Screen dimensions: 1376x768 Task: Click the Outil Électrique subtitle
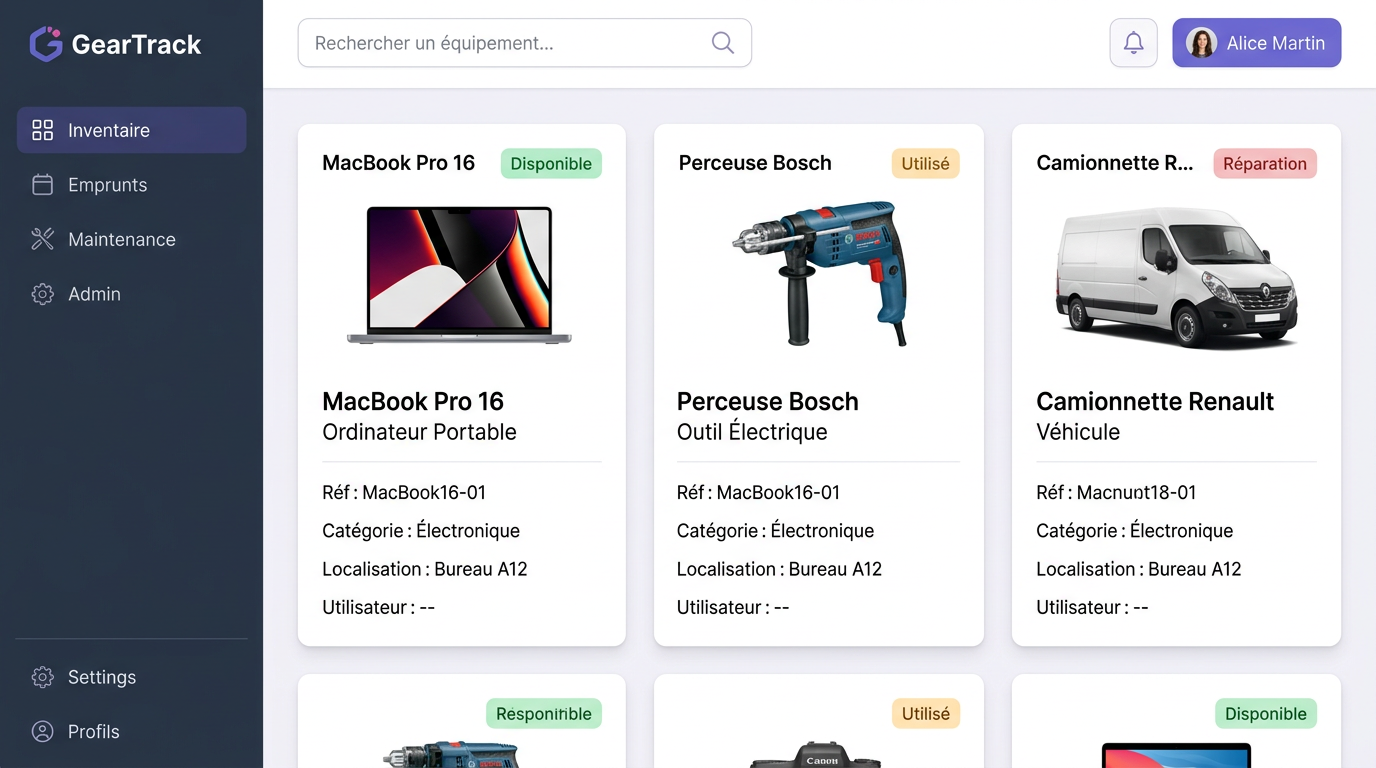click(x=752, y=432)
